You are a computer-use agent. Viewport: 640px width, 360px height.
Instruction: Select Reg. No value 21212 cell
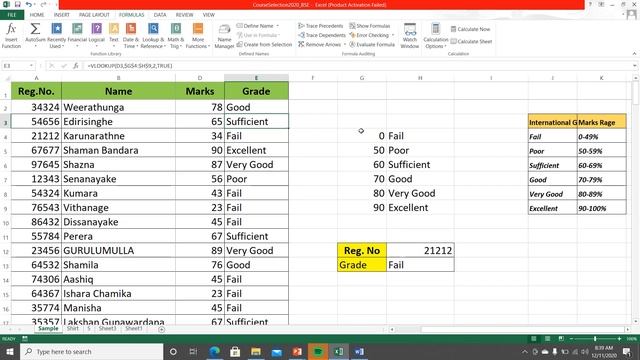coord(420,251)
